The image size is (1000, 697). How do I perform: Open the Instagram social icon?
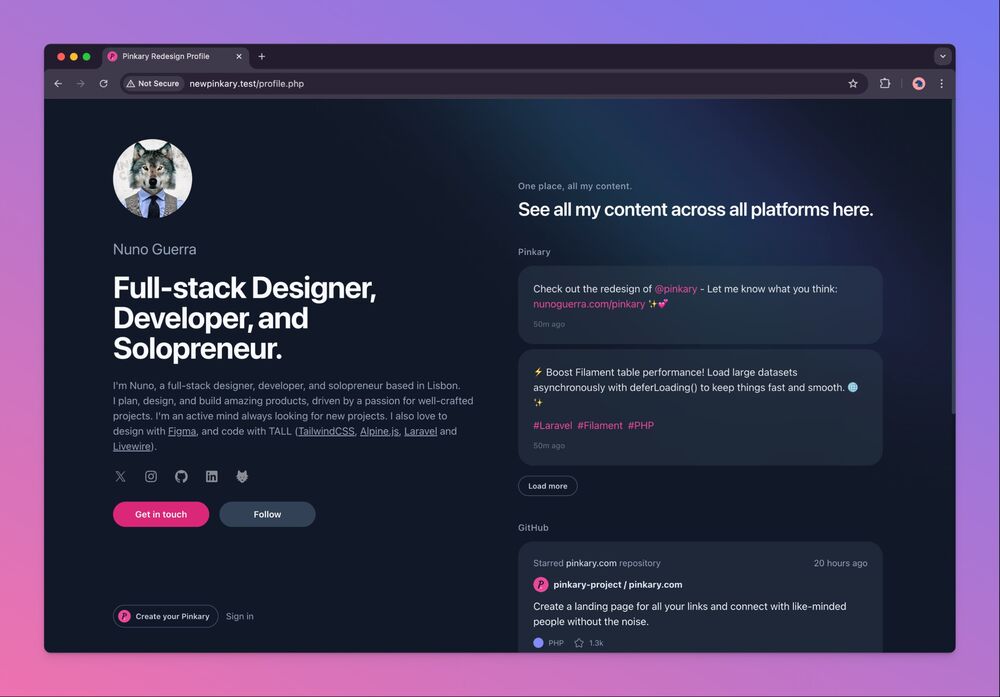click(x=151, y=476)
